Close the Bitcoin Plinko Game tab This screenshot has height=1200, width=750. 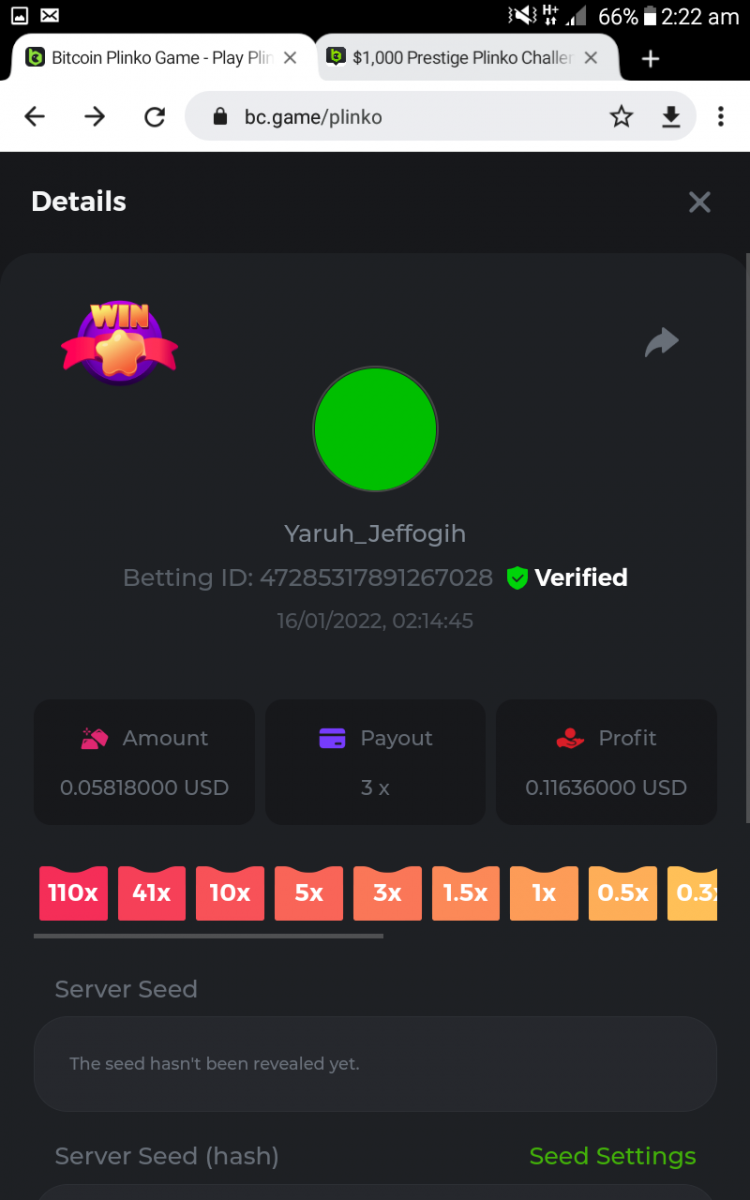(x=290, y=58)
